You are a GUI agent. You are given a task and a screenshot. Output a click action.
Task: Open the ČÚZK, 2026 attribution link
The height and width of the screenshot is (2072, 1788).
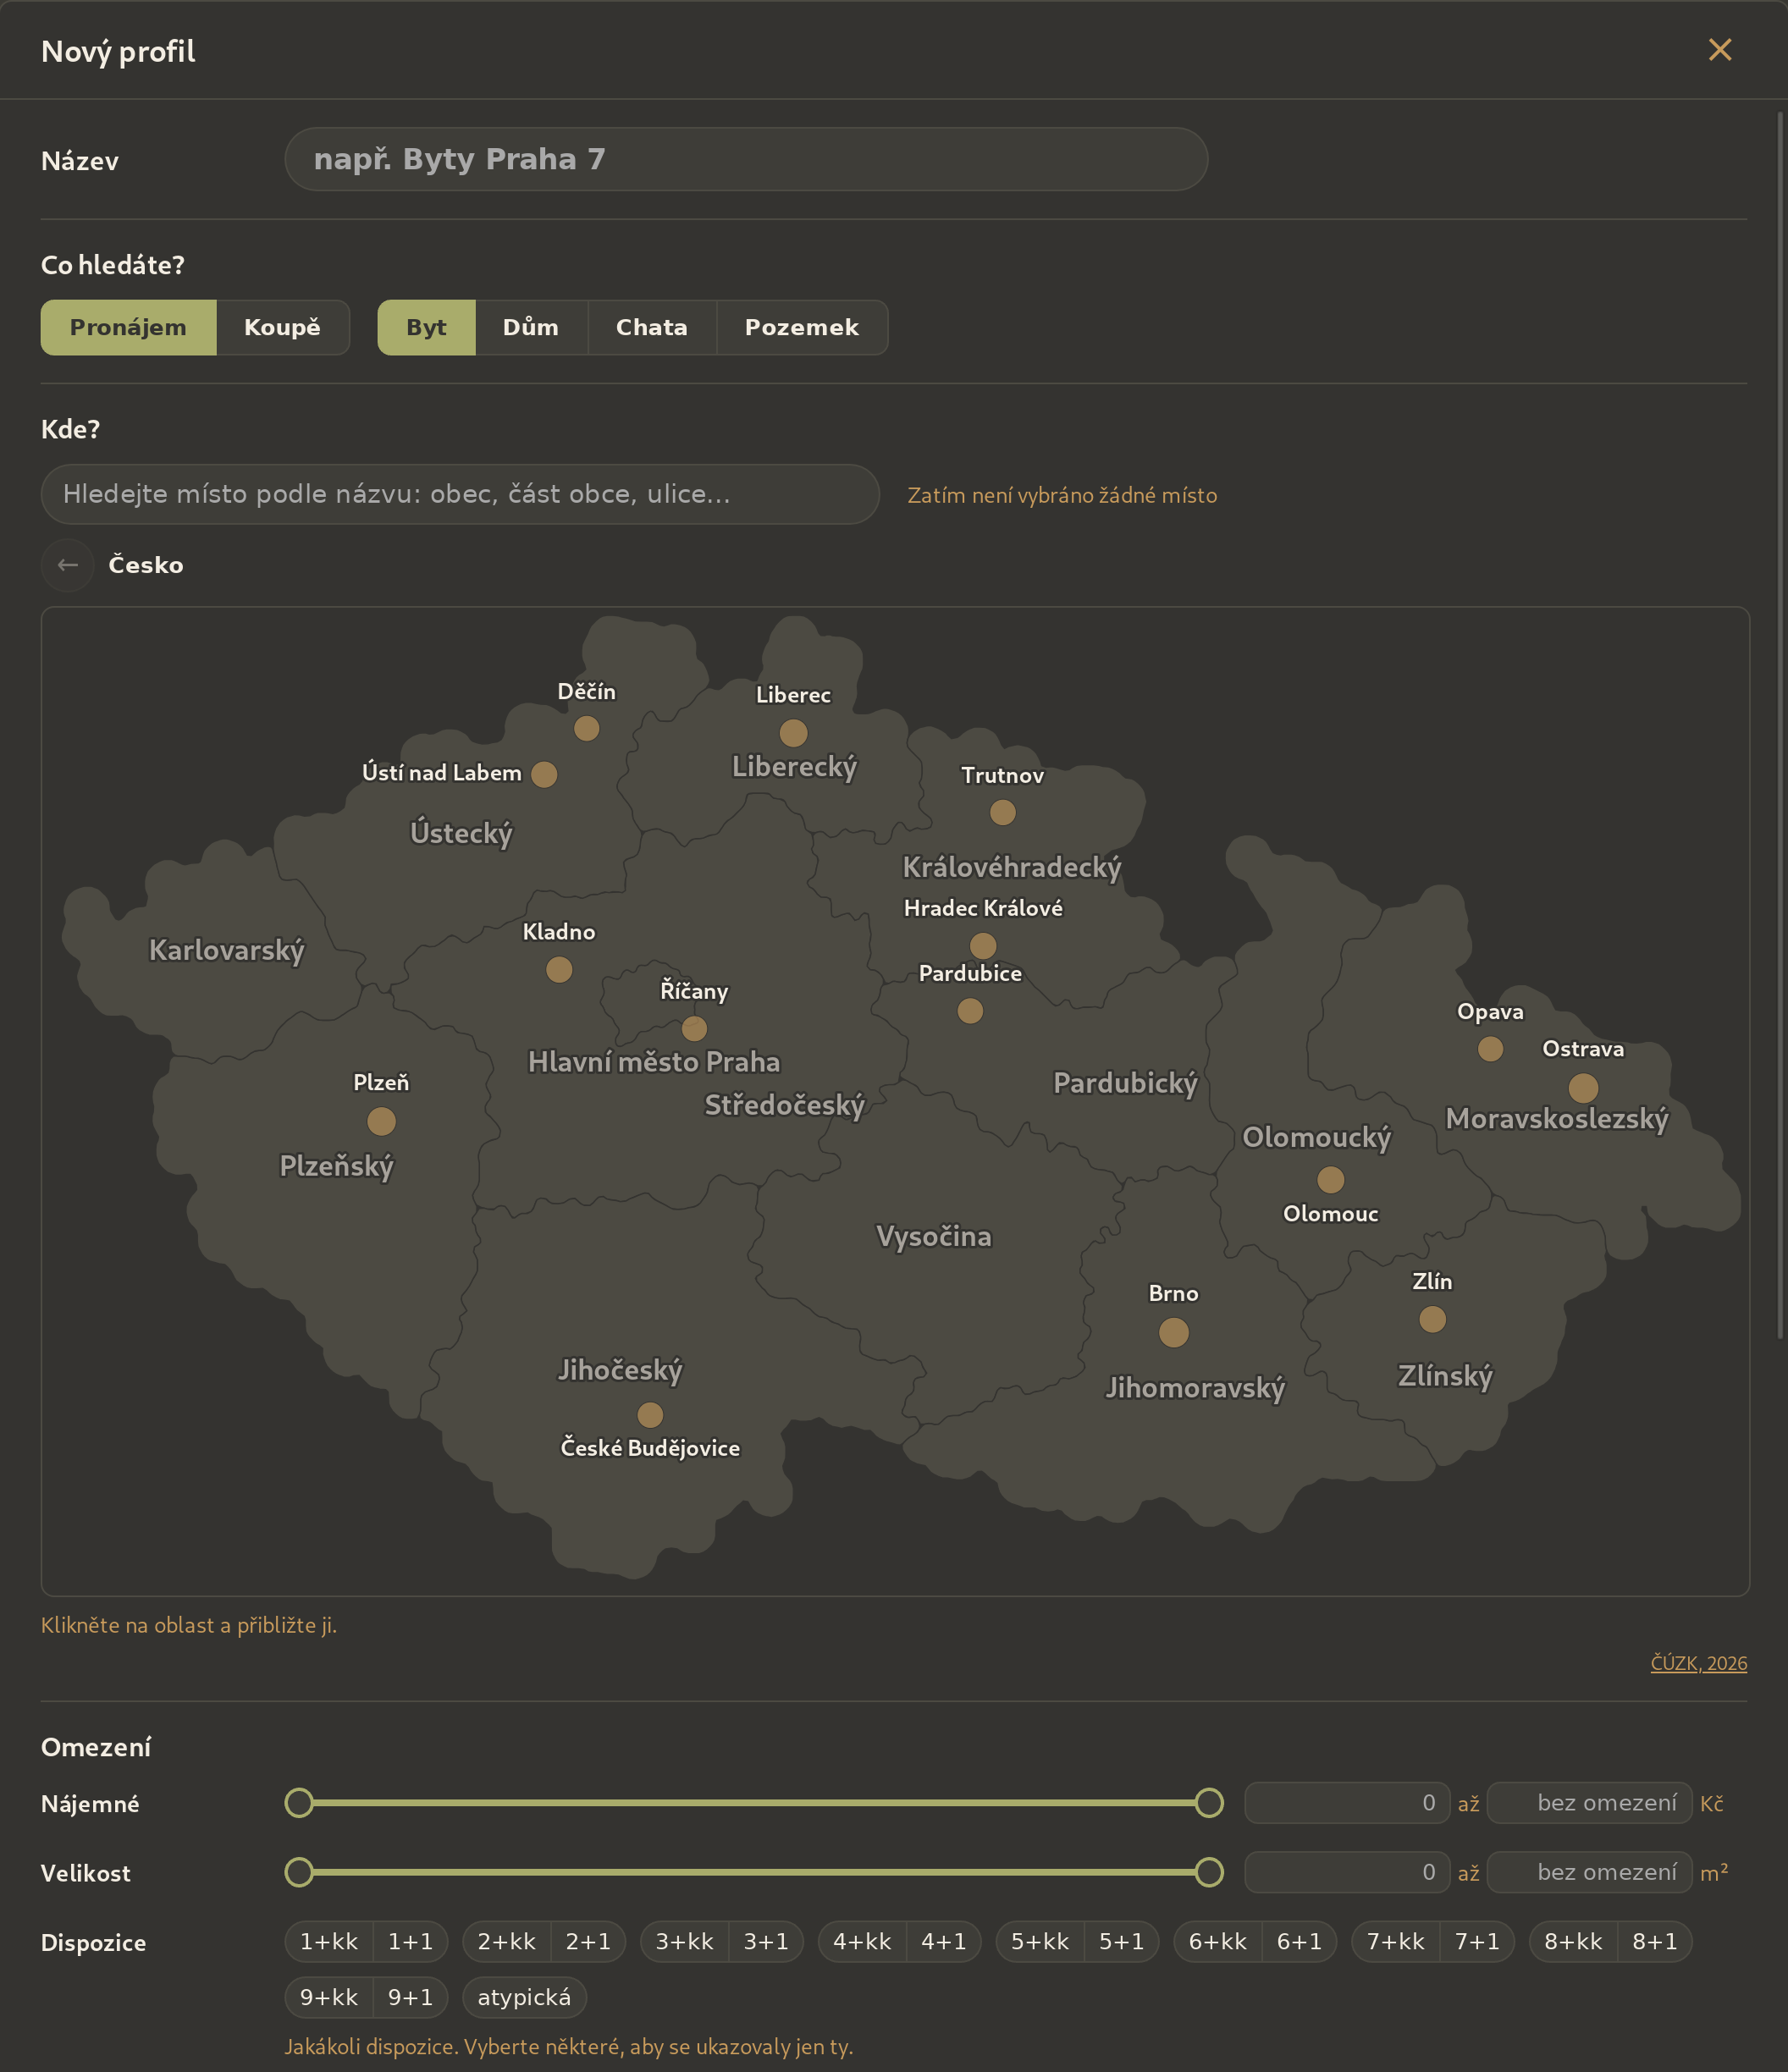tap(1698, 1662)
